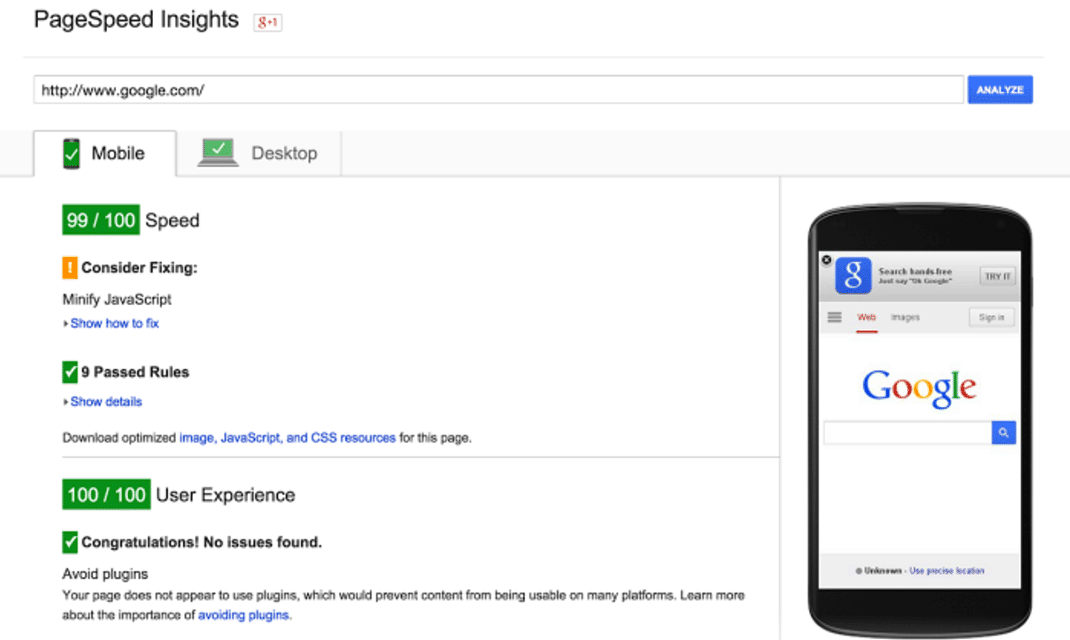Viewport: 1070px width, 640px height.
Task: Click the 99 / 100 Speed score badge
Action: [101, 221]
